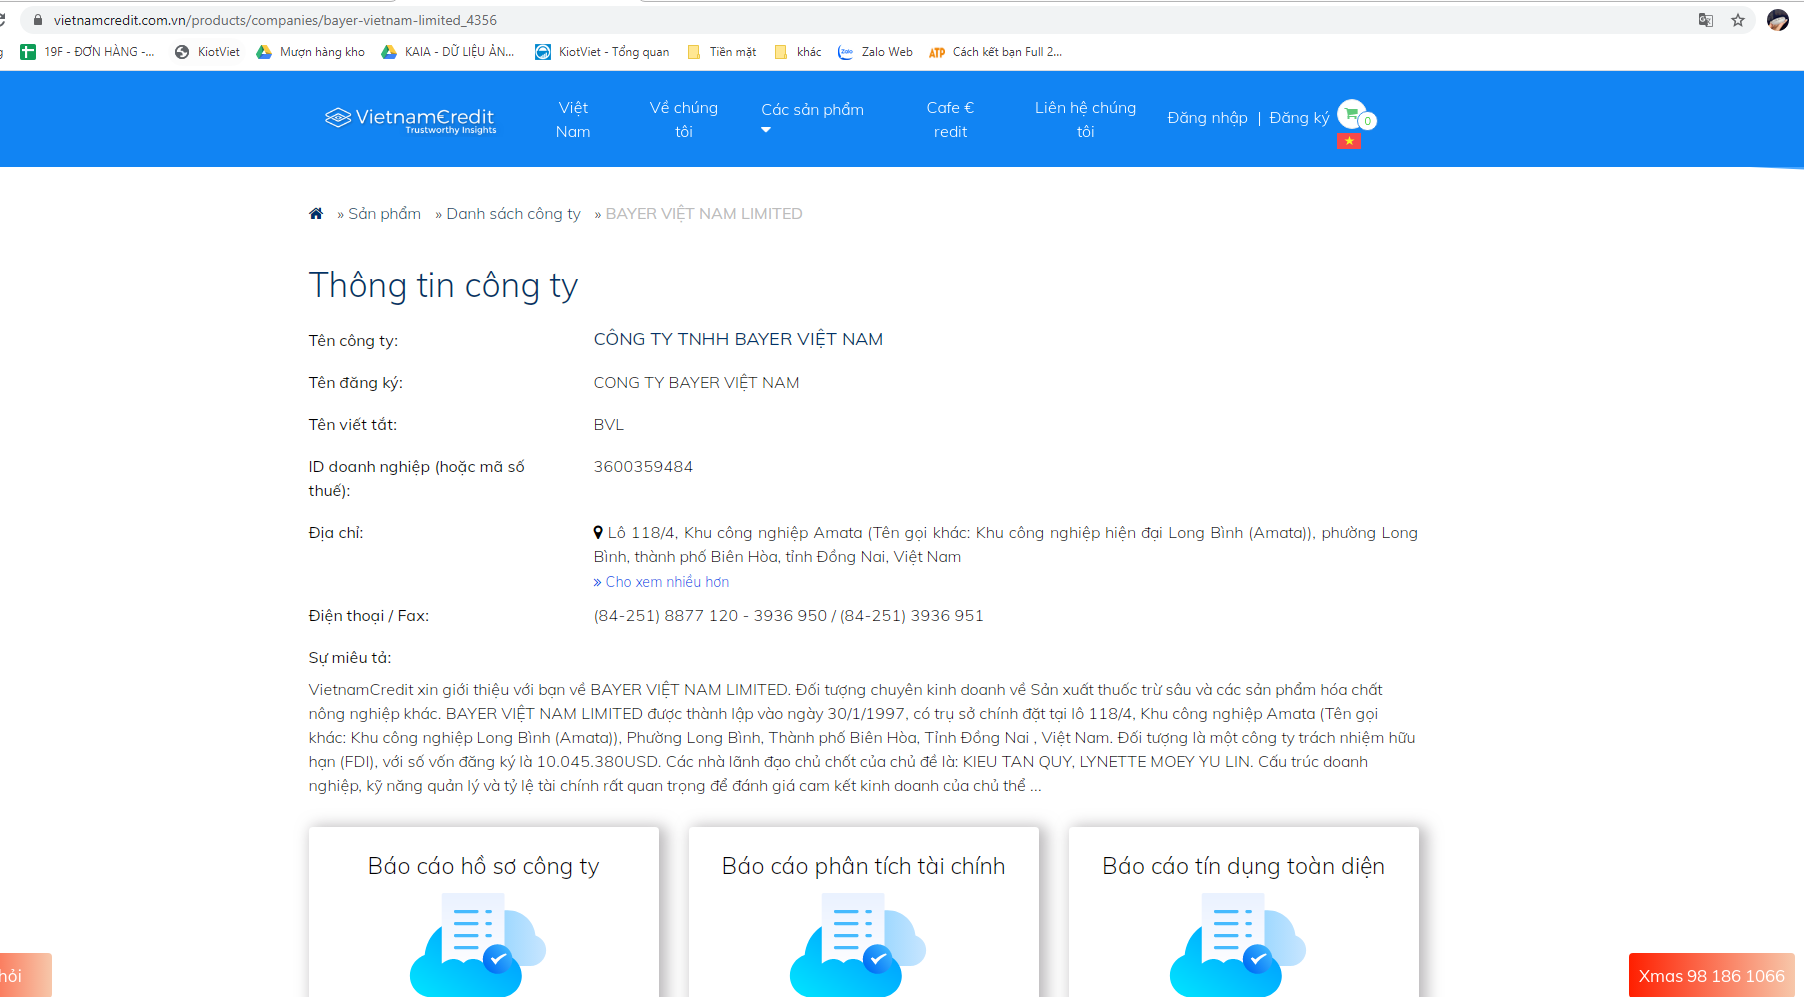The image size is (1804, 997).
Task: Click the map pin icon beside address
Action: pyautogui.click(x=598, y=533)
